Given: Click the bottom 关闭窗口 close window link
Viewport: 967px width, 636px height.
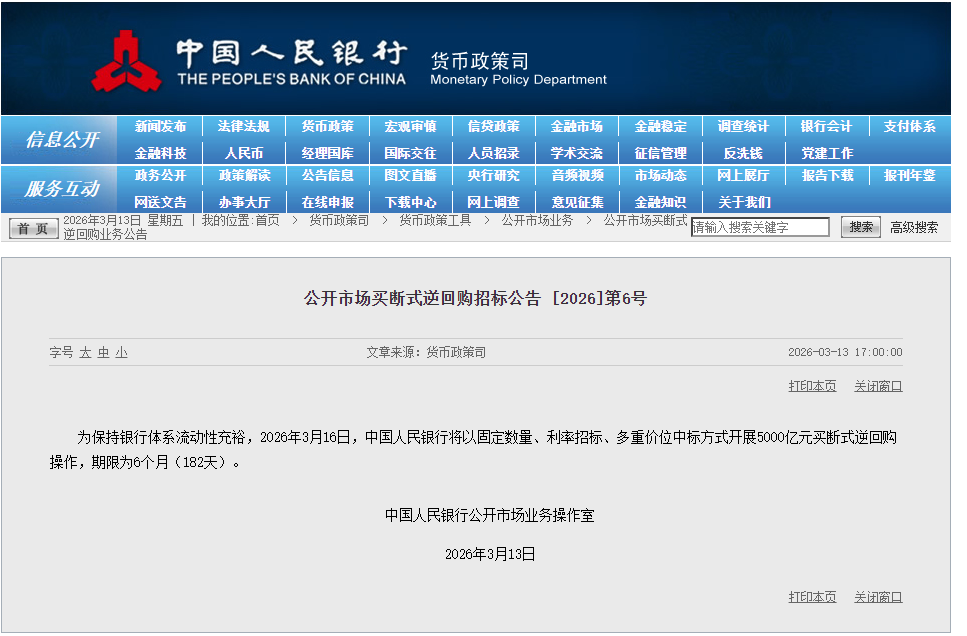Looking at the screenshot, I should click(x=878, y=597).
